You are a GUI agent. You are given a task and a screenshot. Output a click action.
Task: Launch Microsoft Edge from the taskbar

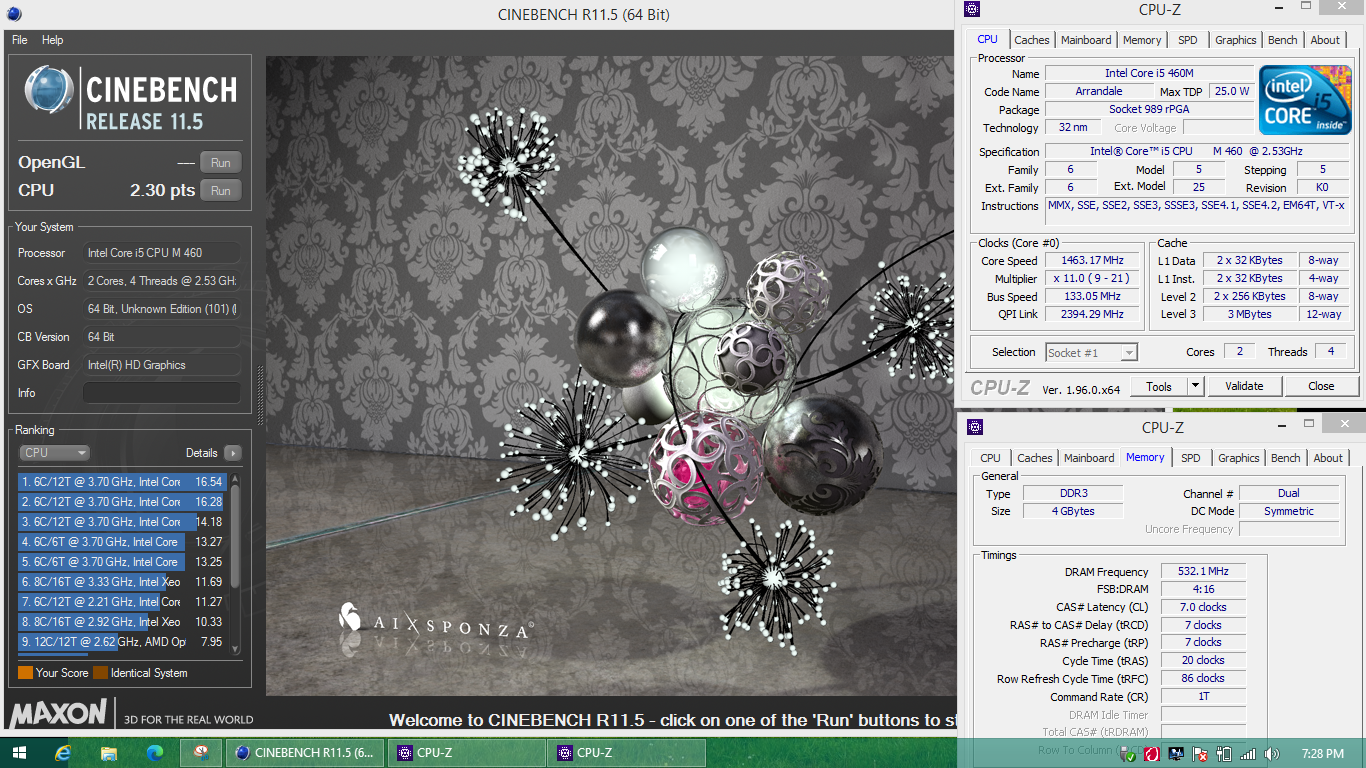[x=155, y=752]
